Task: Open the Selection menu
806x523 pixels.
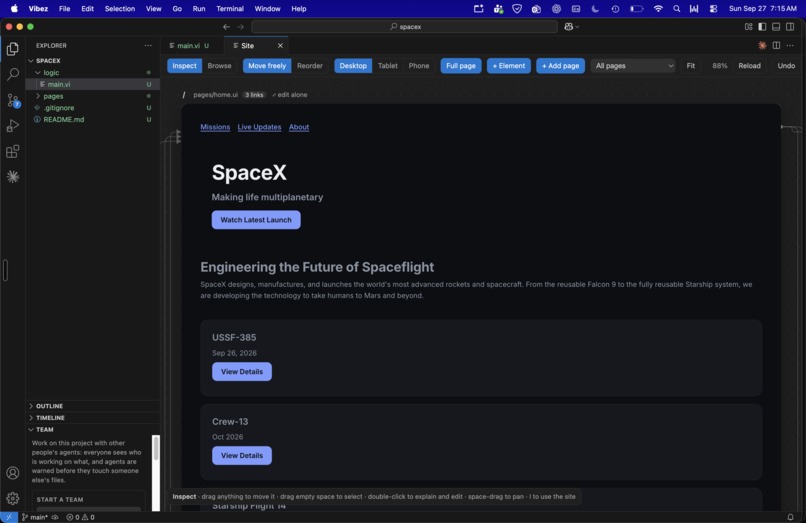Action: click(120, 9)
